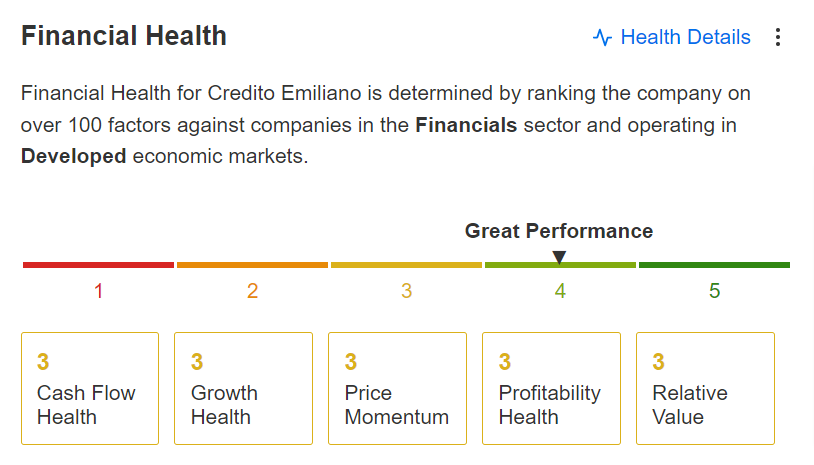Screen dimensions: 814x465
Task: Click the light green scale segment
Action: pyautogui.click(x=560, y=265)
